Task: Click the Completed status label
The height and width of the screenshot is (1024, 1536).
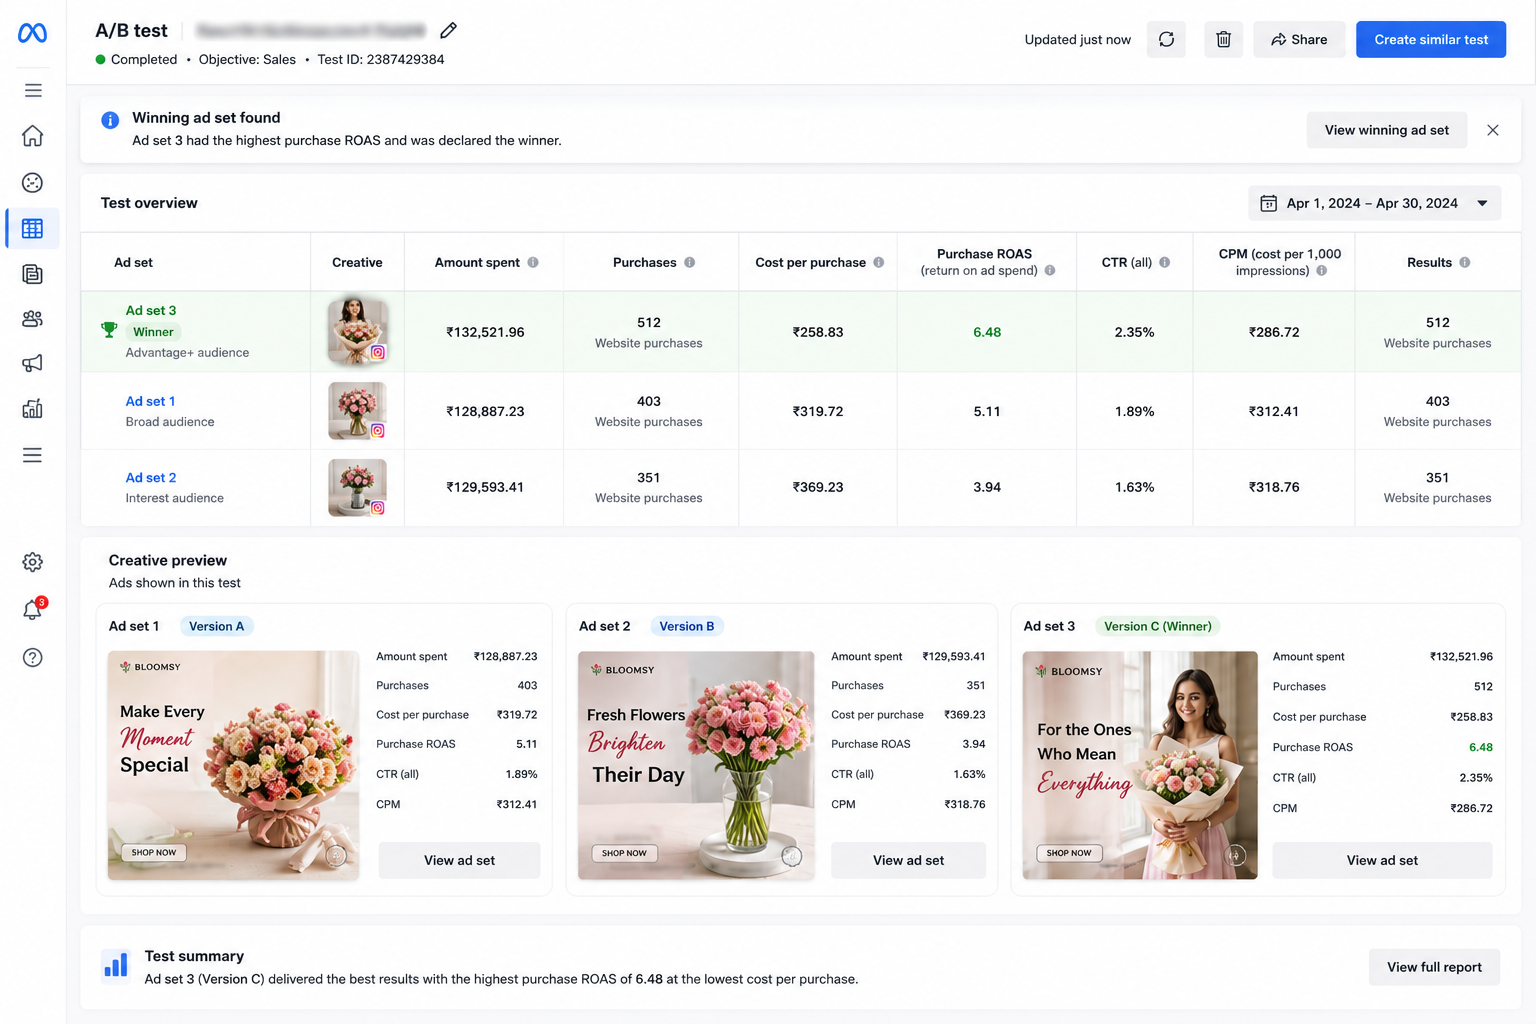Action: click(x=144, y=59)
